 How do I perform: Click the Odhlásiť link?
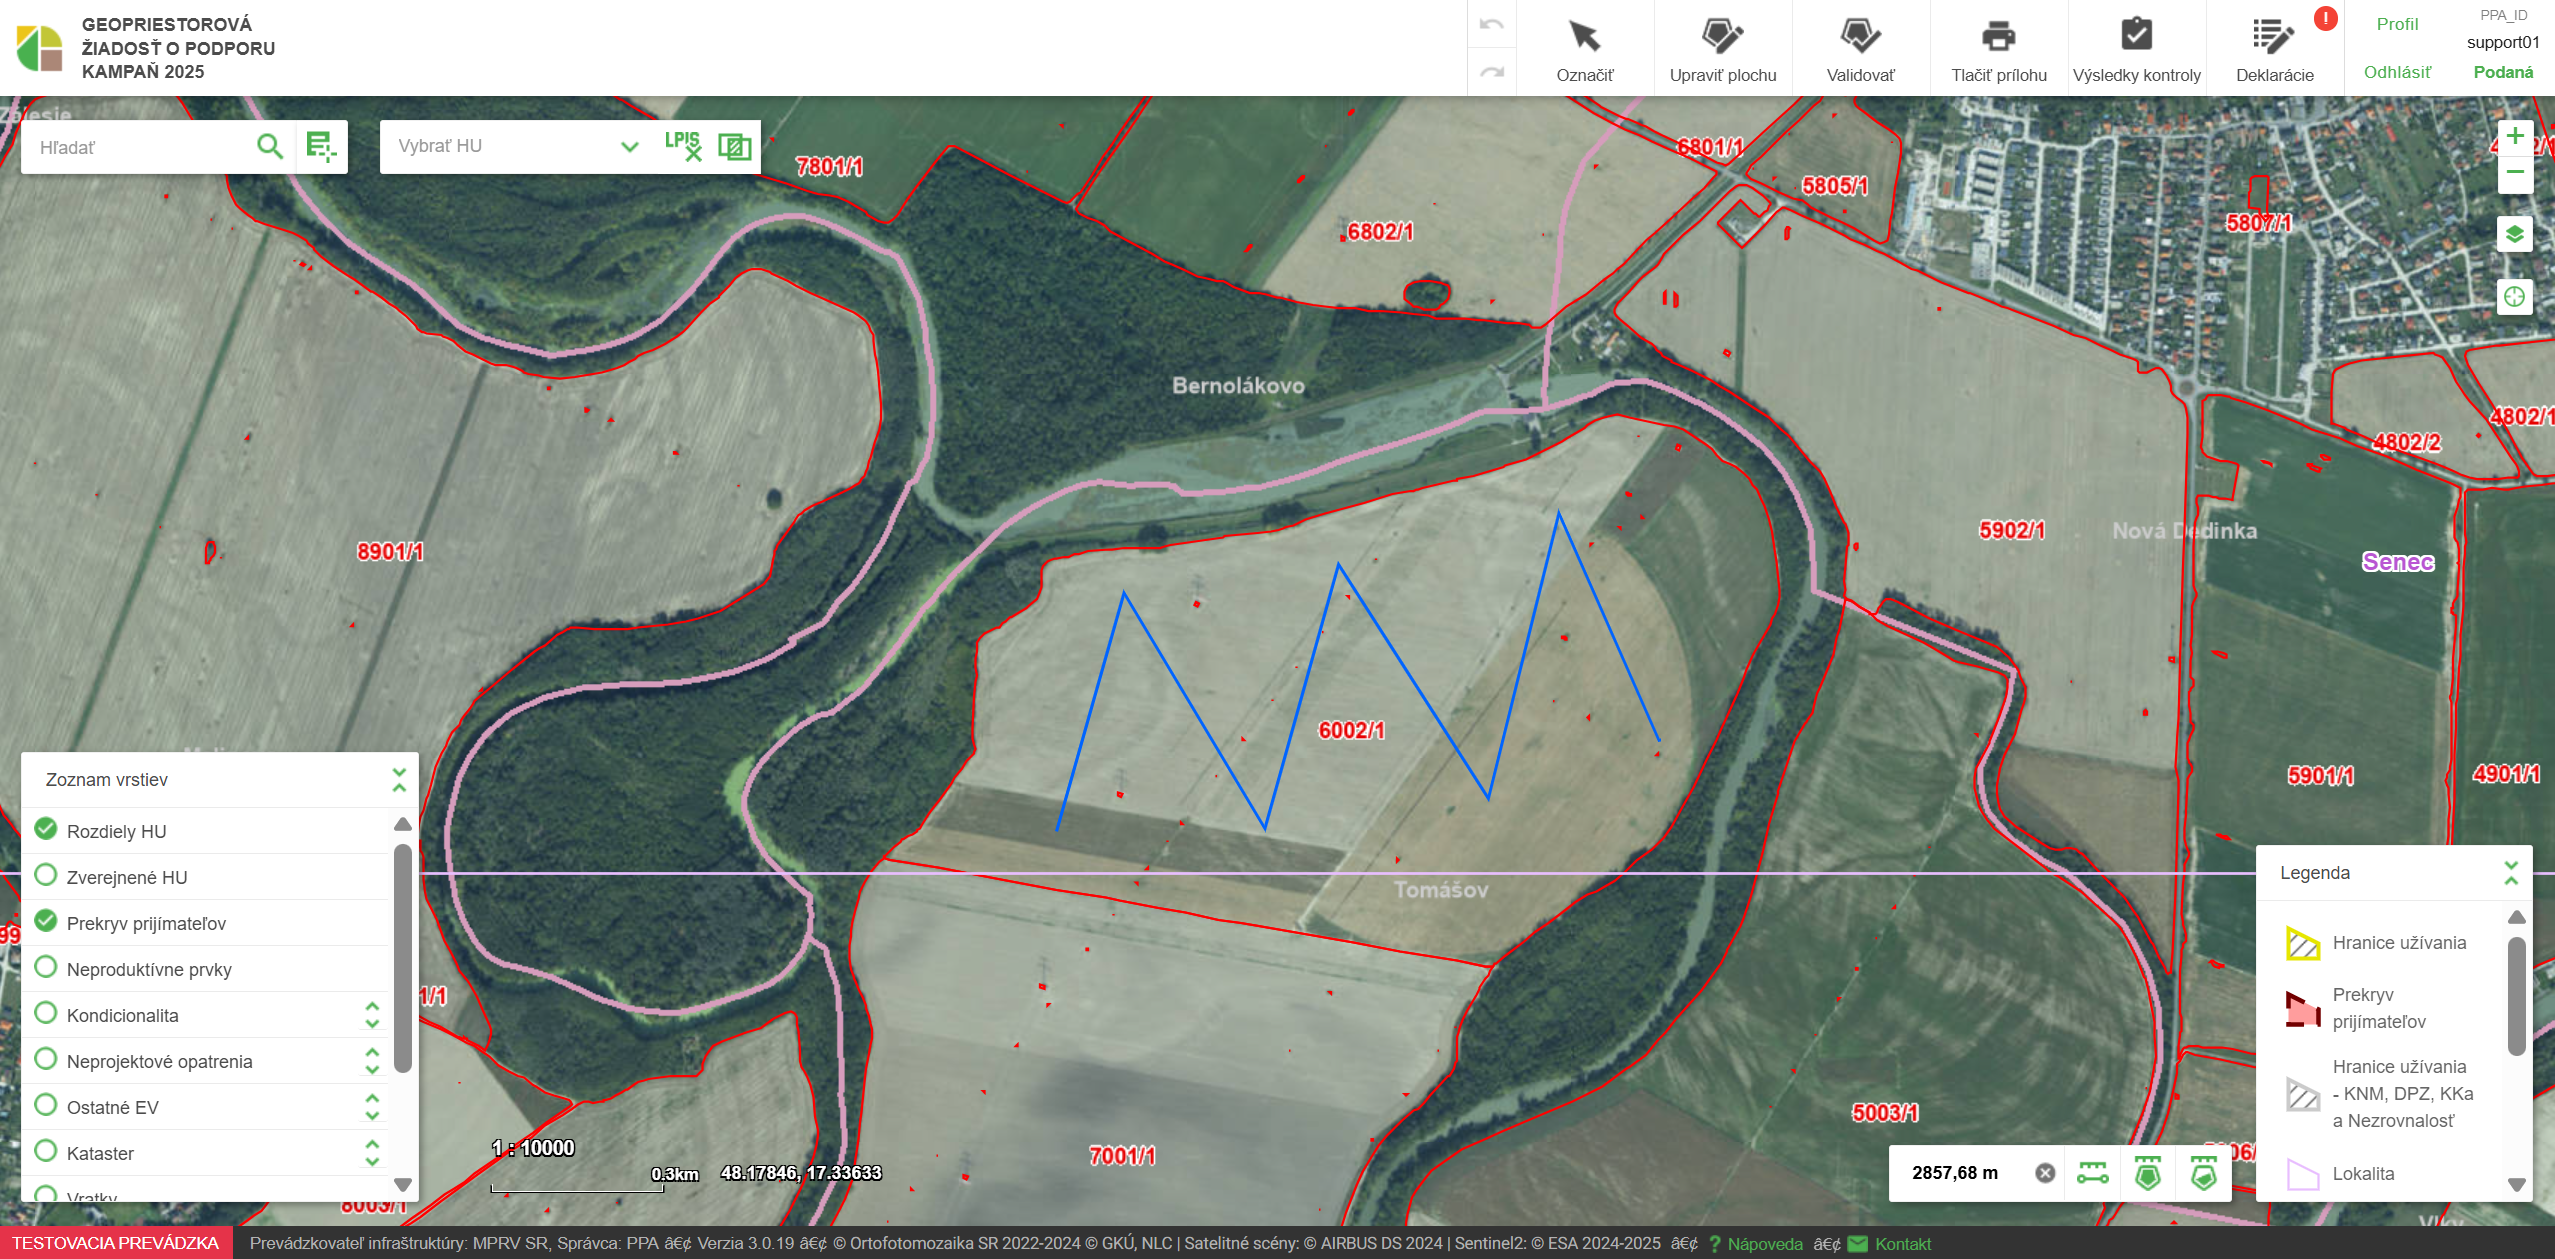point(2397,72)
